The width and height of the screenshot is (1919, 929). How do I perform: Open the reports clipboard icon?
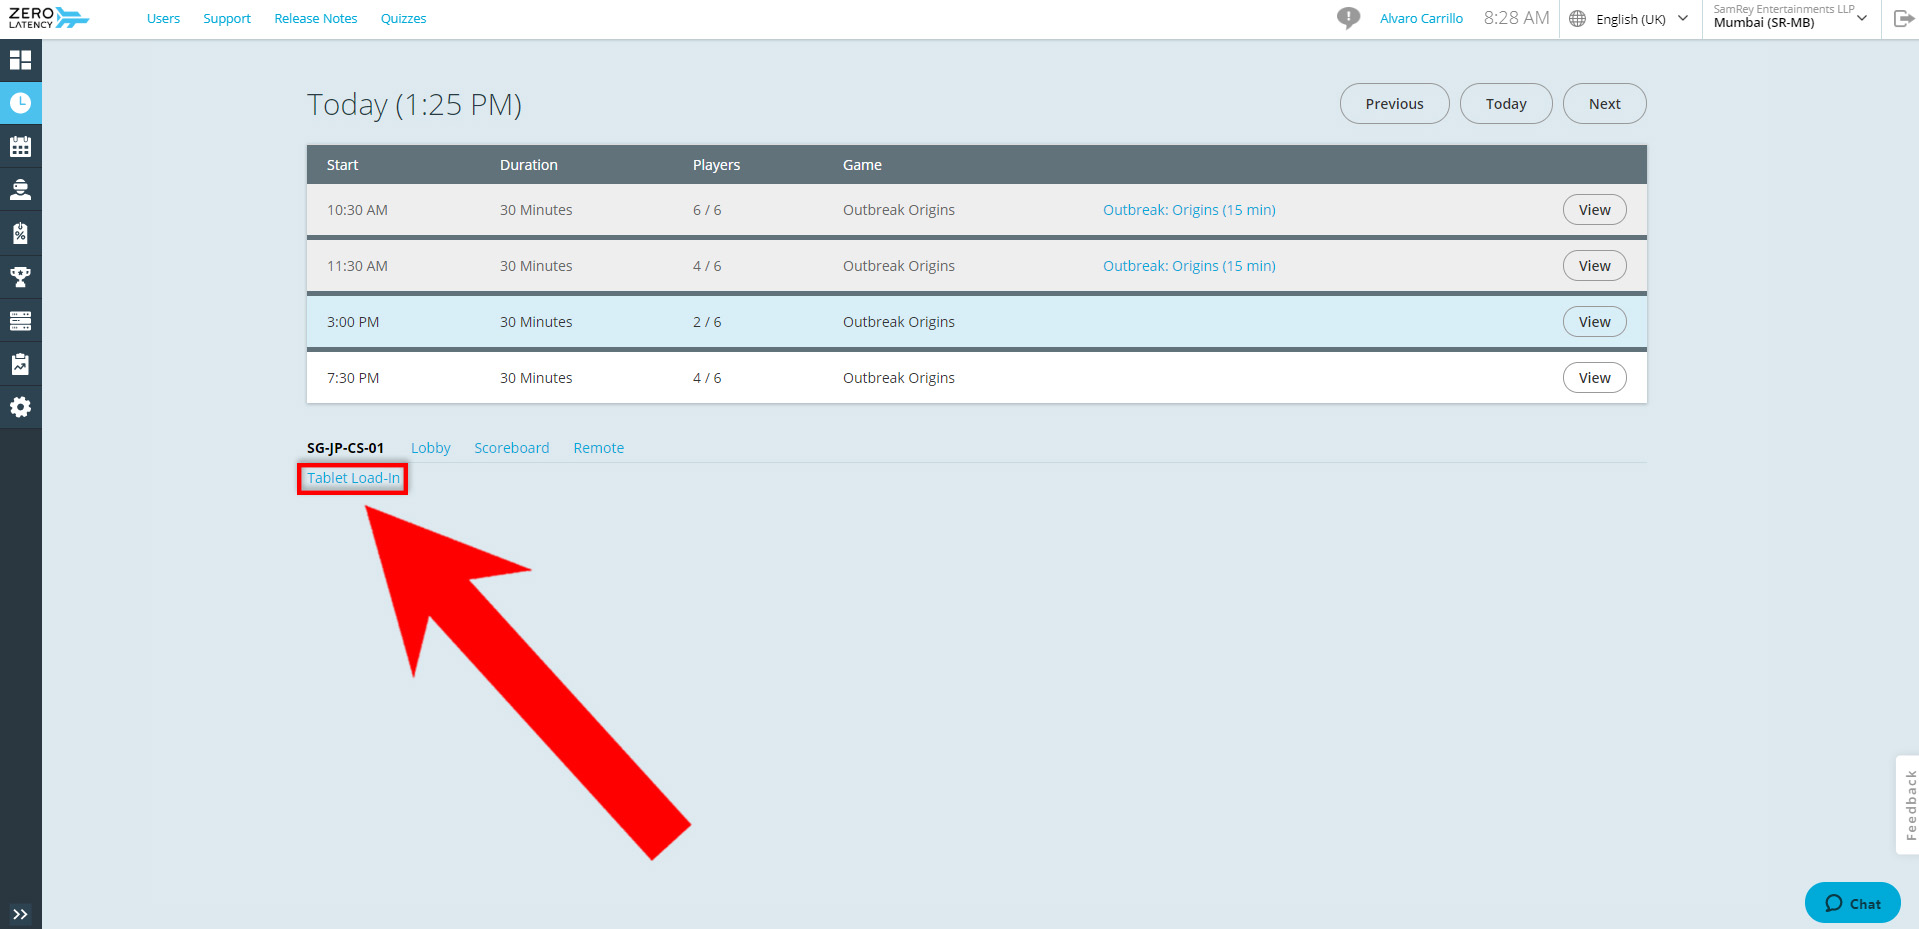[20, 363]
